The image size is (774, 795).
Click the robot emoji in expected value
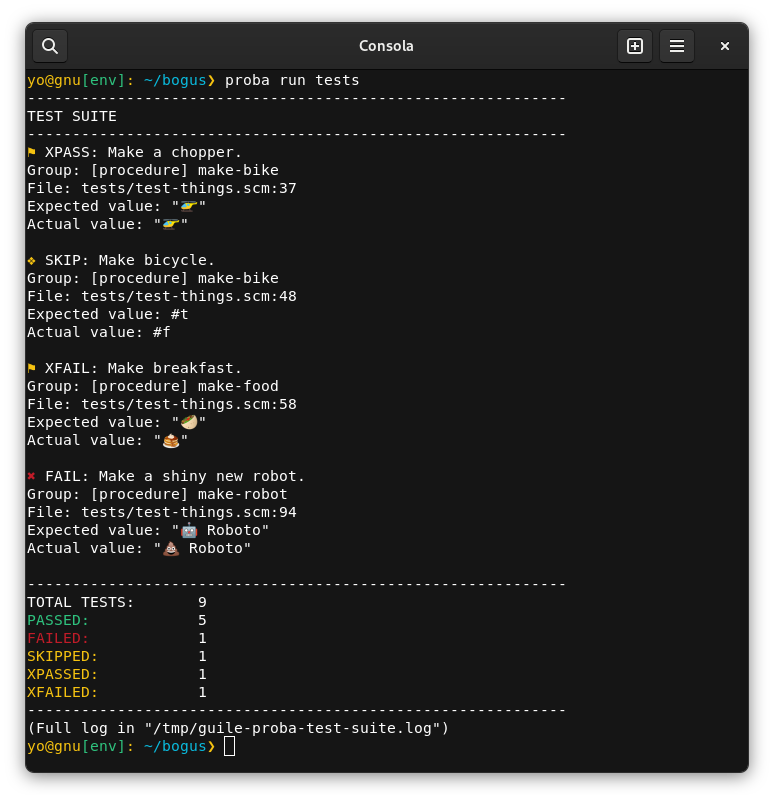point(189,530)
